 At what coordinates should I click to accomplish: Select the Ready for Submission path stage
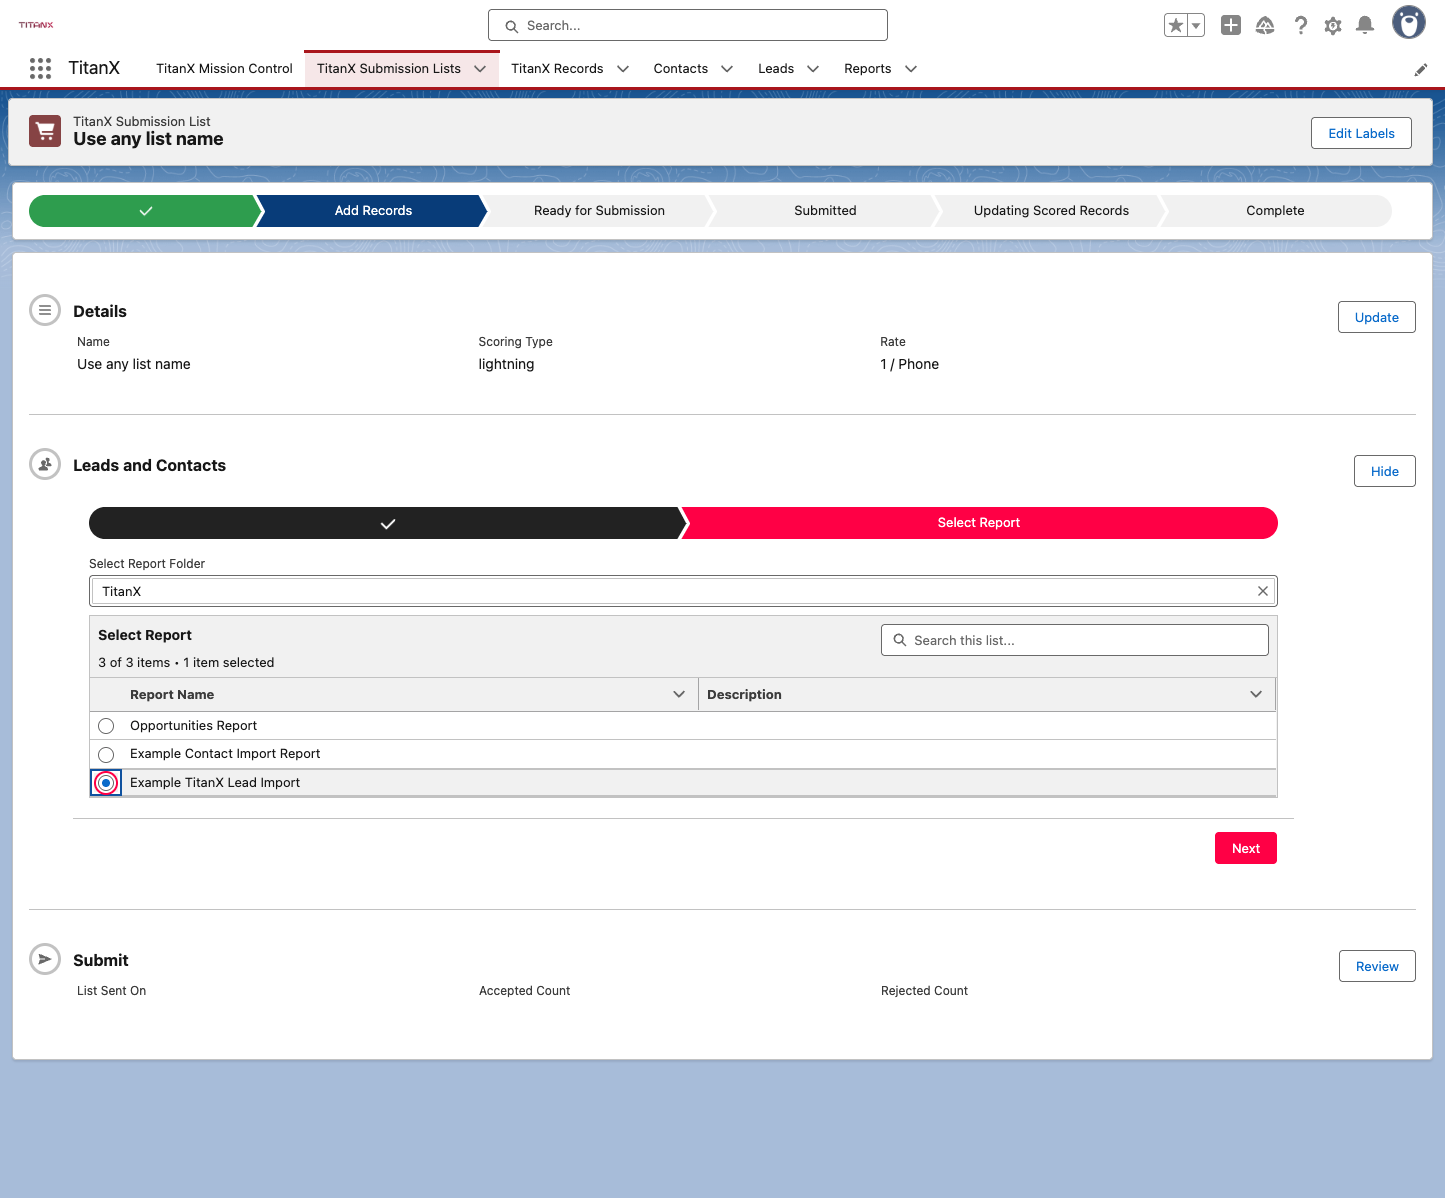599,211
